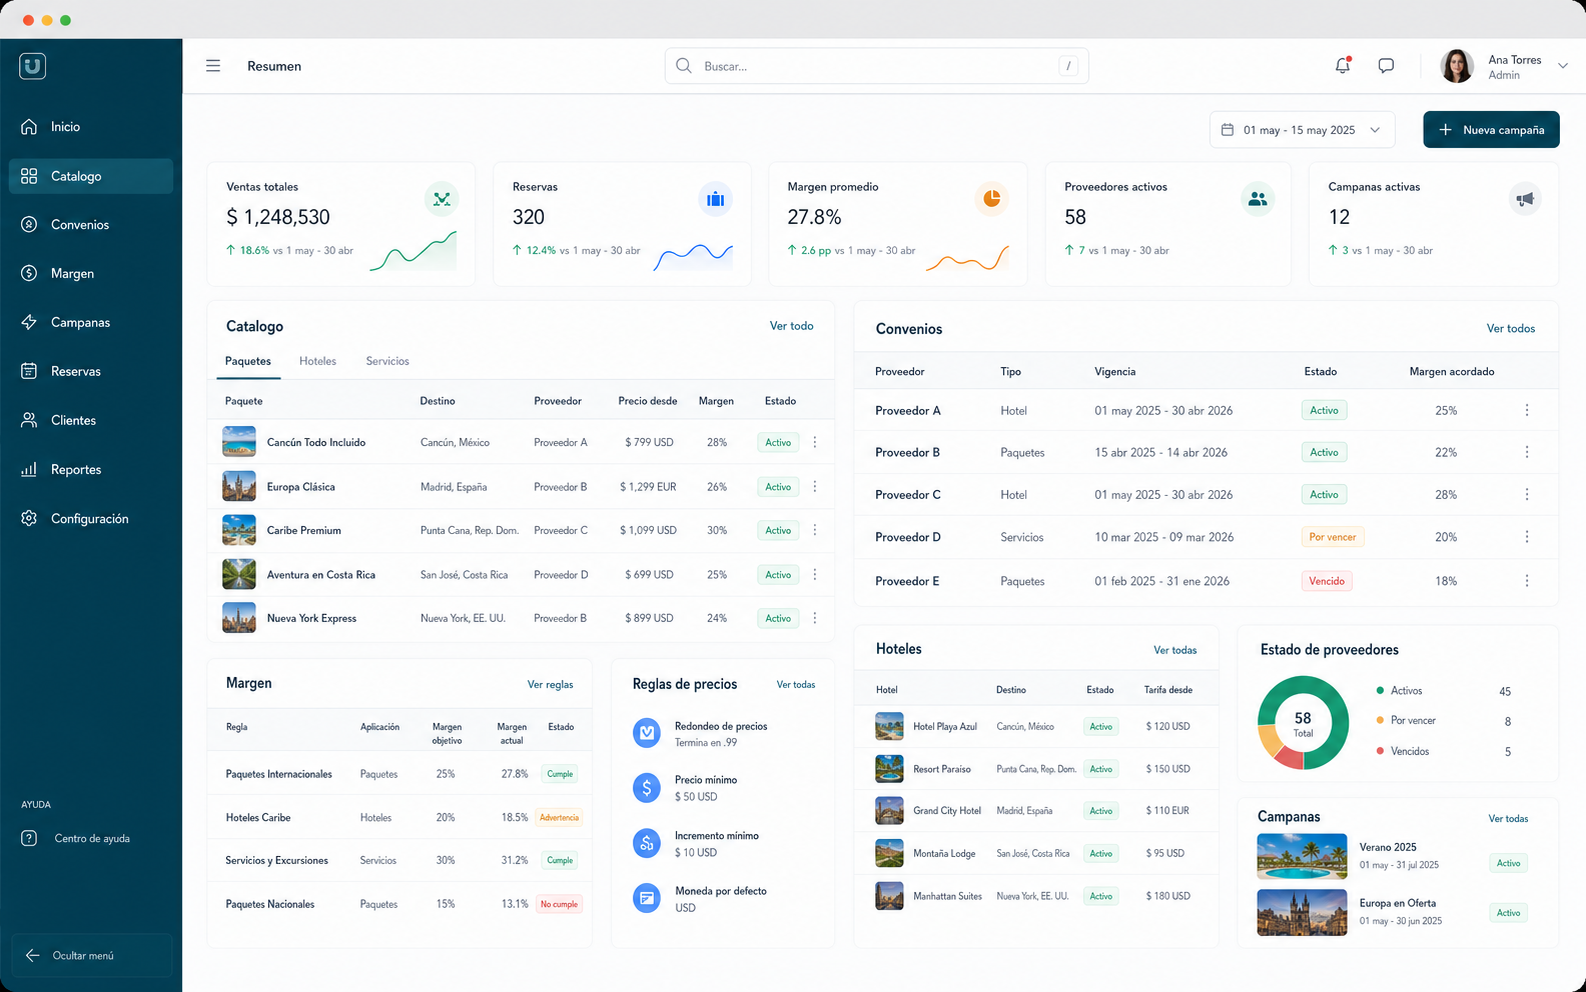
Task: Click the No cumple status badge
Action: point(559,904)
